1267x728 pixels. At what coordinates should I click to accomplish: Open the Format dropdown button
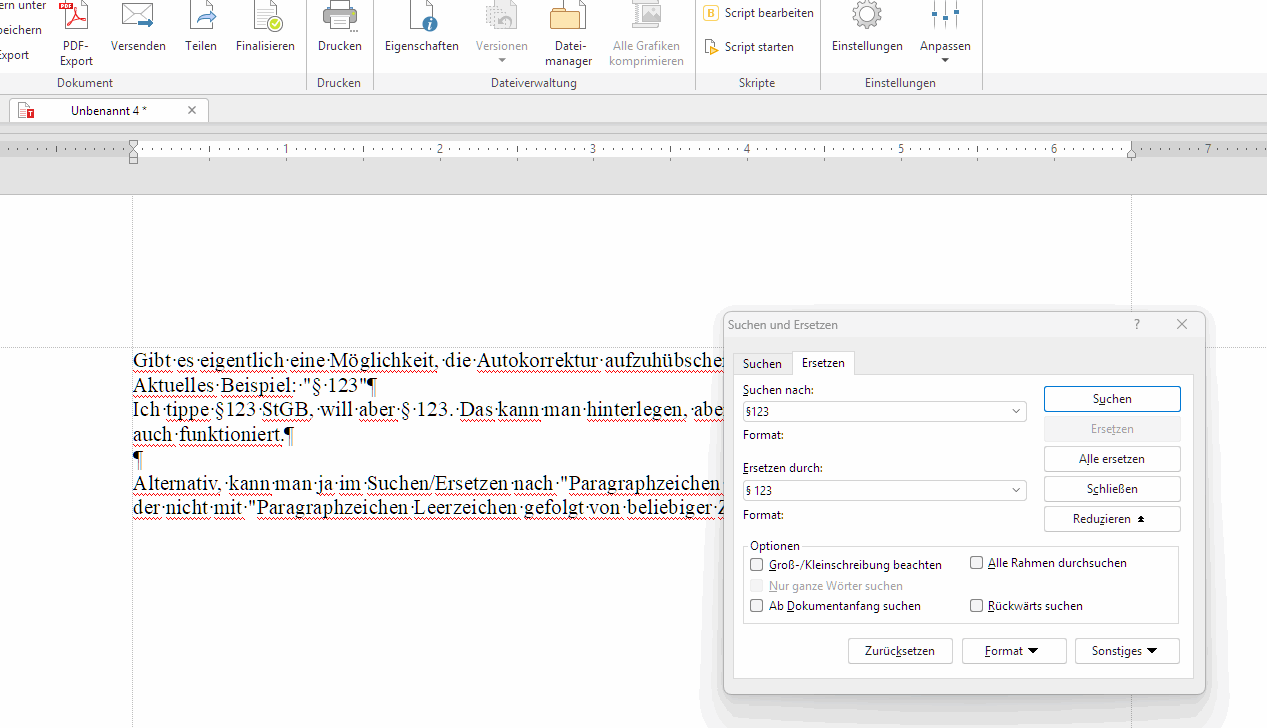pyautogui.click(x=1014, y=651)
